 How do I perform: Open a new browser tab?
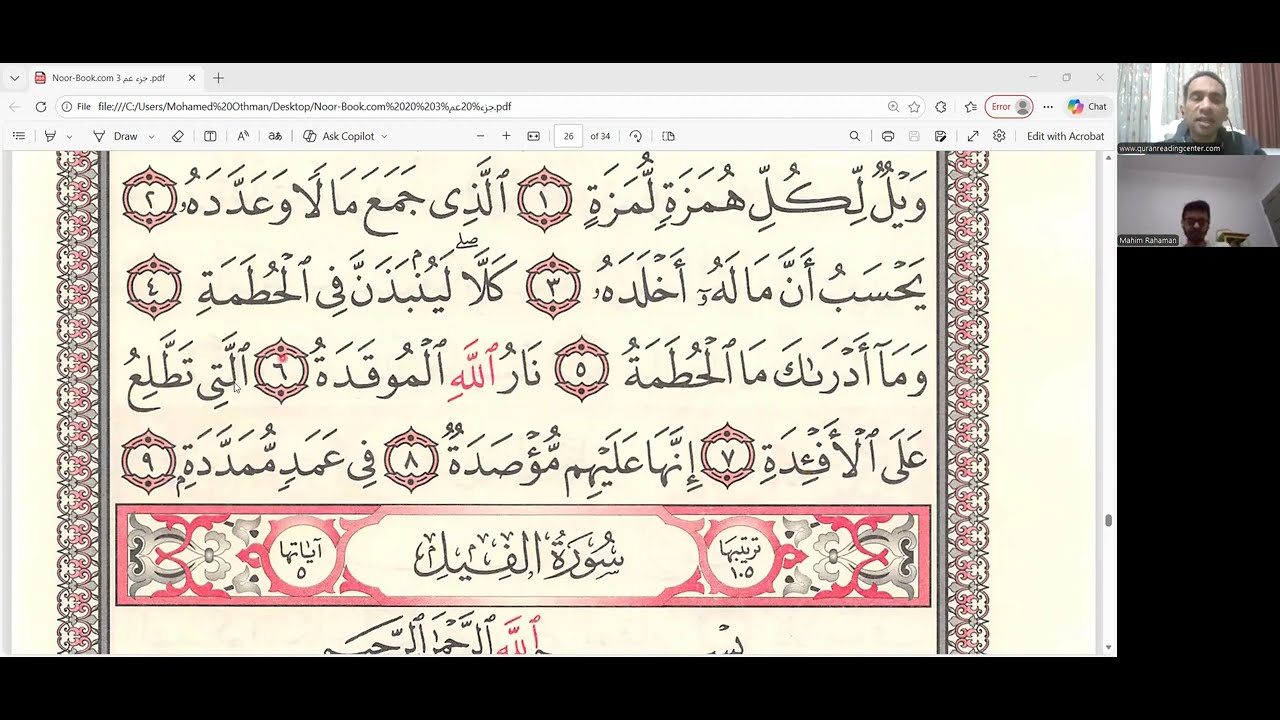coord(218,77)
